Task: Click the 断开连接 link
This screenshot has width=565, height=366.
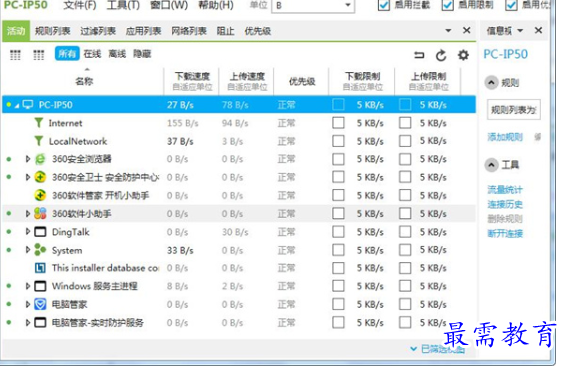Action: [505, 234]
